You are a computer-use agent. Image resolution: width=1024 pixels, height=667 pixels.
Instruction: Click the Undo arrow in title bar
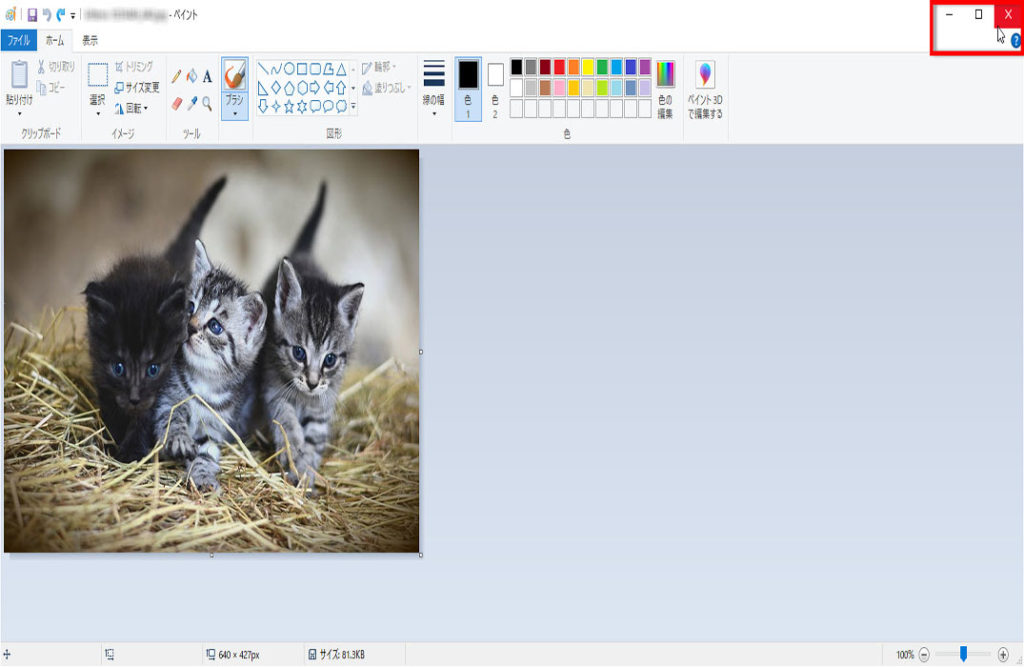coord(47,15)
